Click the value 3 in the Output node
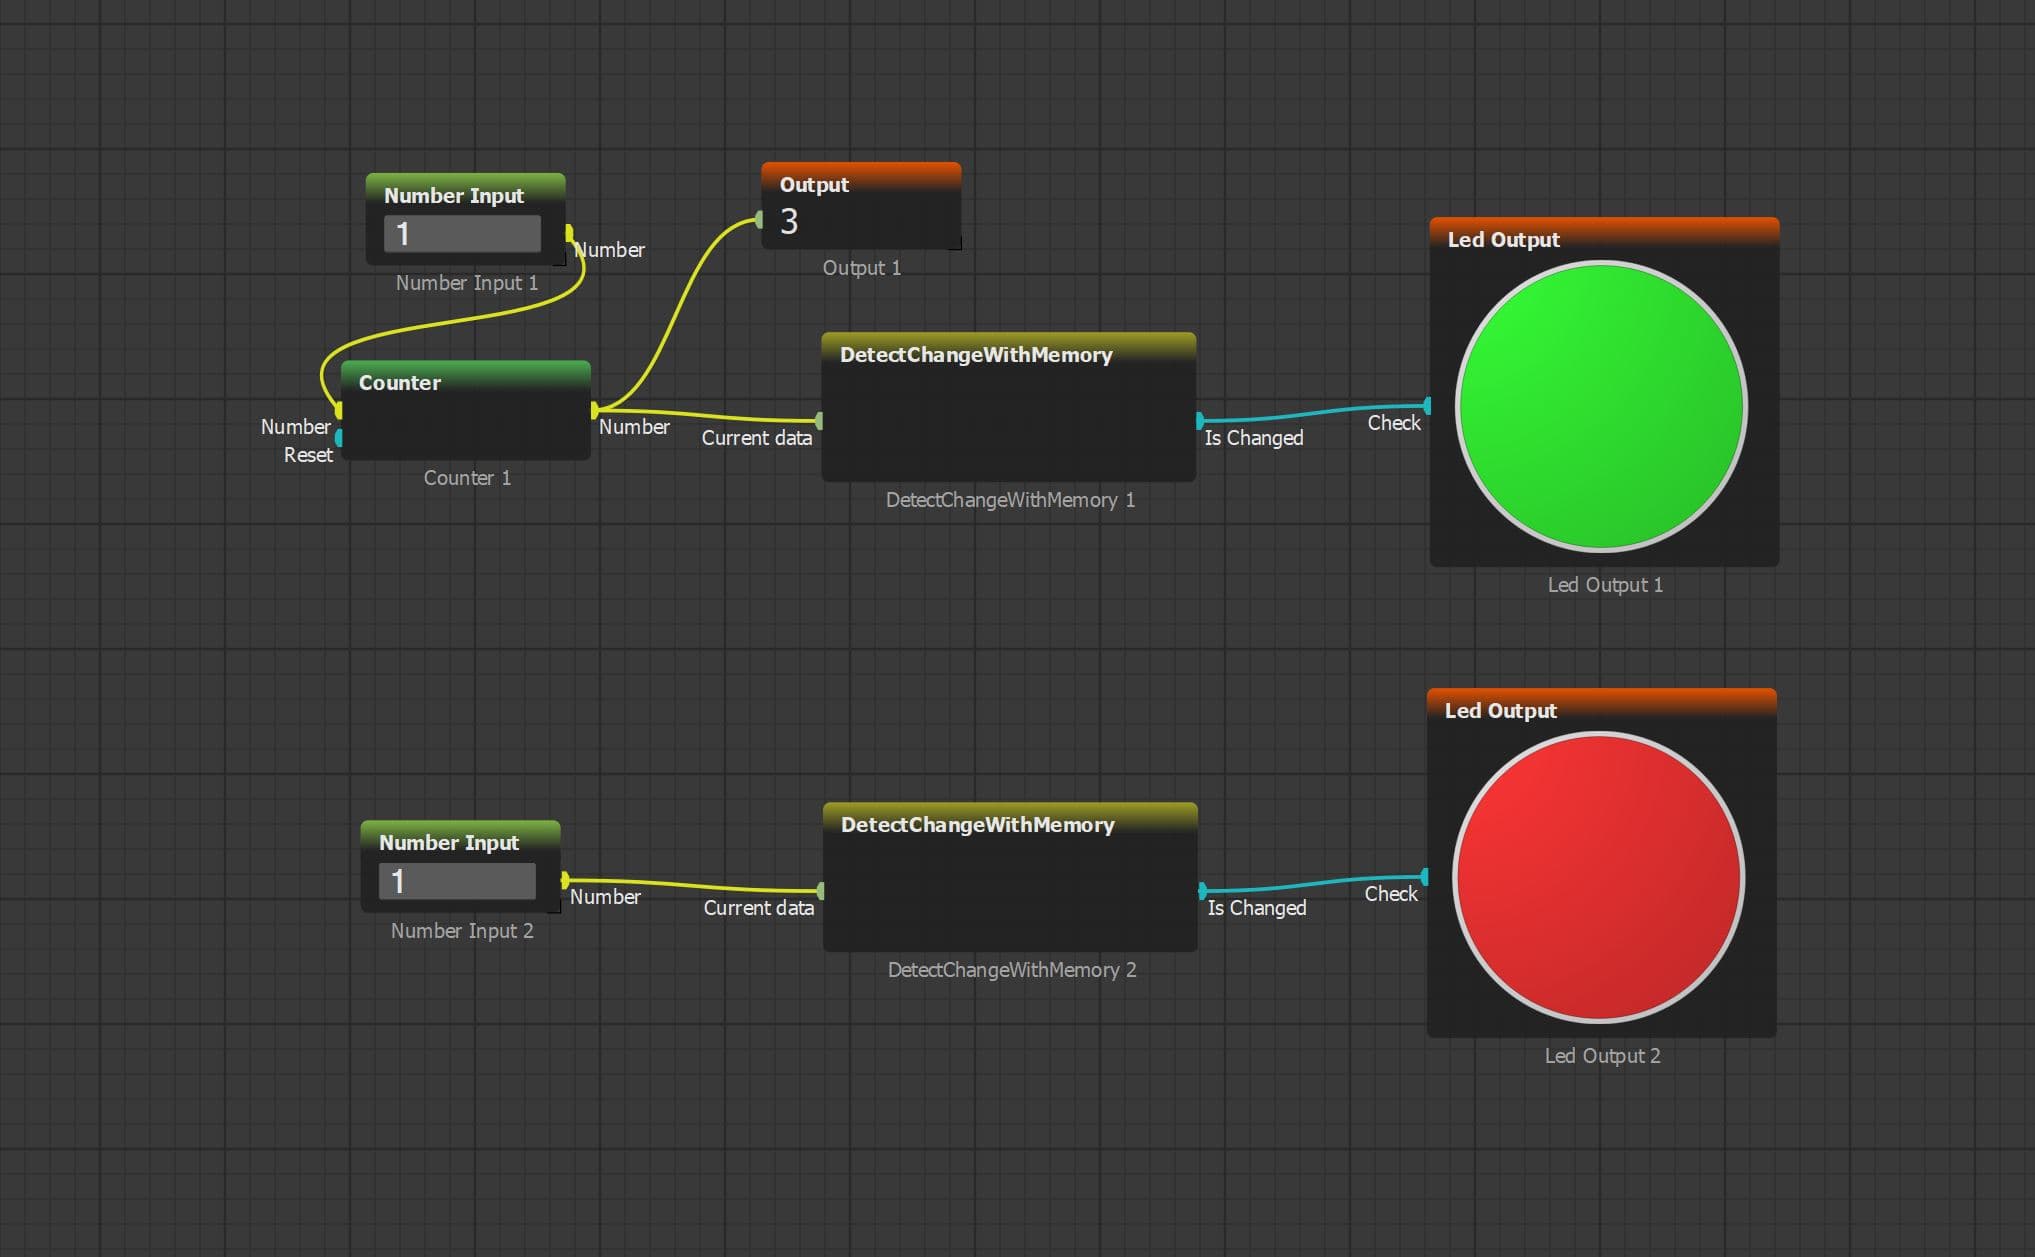 [789, 221]
